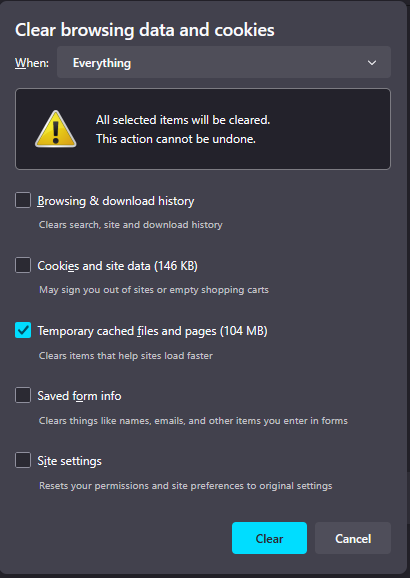The width and height of the screenshot is (410, 578).
Task: Click the Site settings label text
Action: click(x=69, y=461)
